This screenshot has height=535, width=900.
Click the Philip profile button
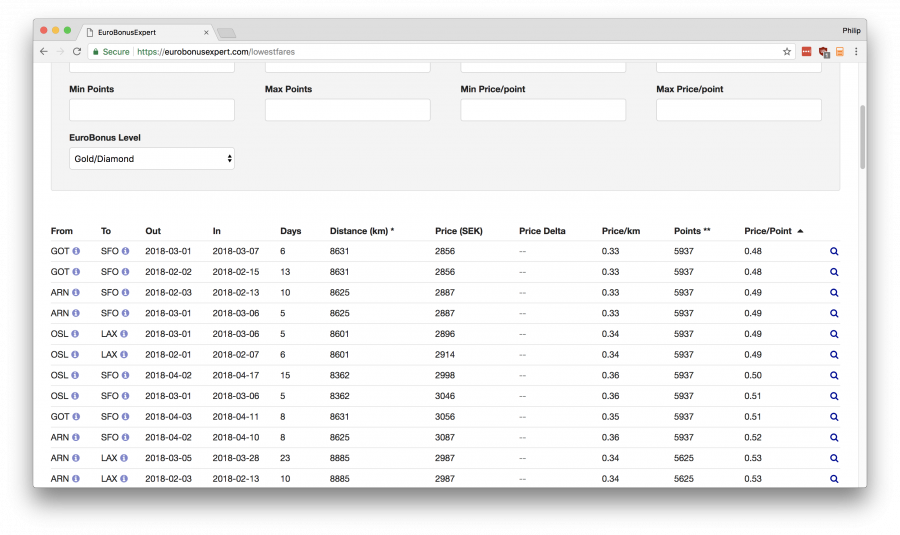pos(850,31)
